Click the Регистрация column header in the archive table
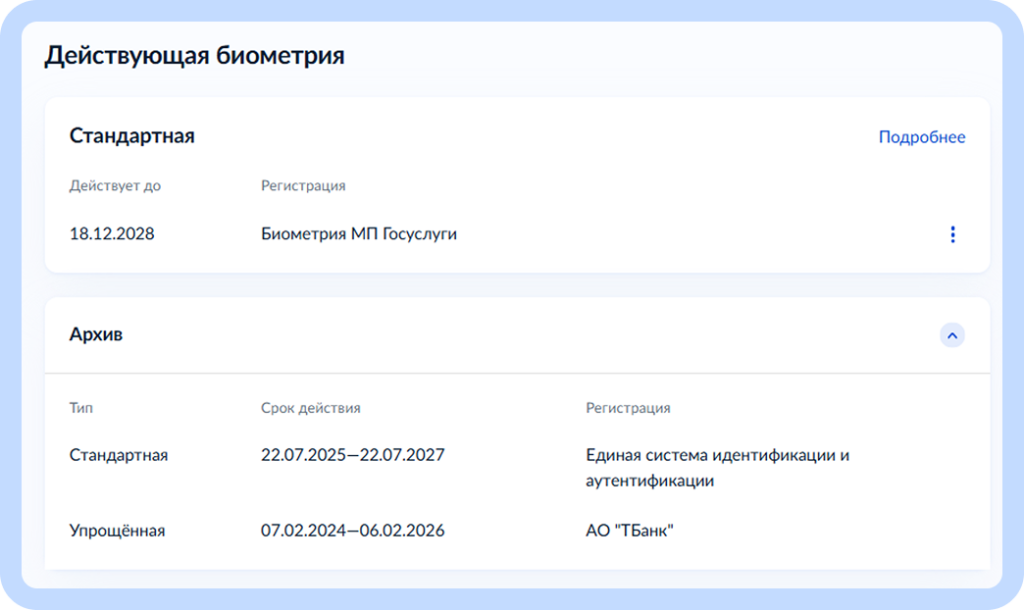 click(x=628, y=408)
